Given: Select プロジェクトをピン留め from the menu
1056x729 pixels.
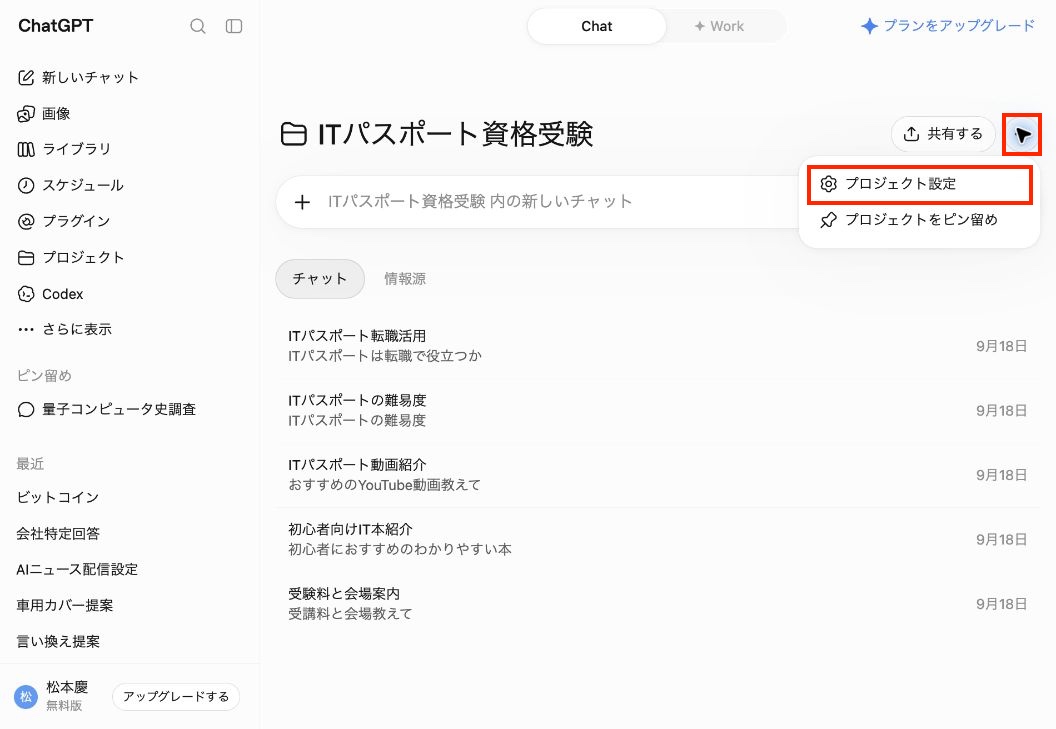Looking at the screenshot, I should 919,220.
